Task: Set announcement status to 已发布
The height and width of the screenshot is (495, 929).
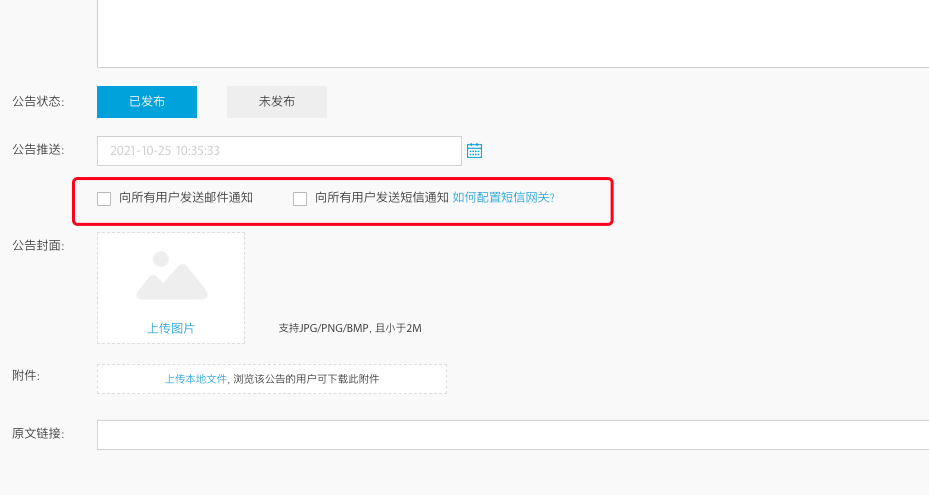Action: (147, 101)
